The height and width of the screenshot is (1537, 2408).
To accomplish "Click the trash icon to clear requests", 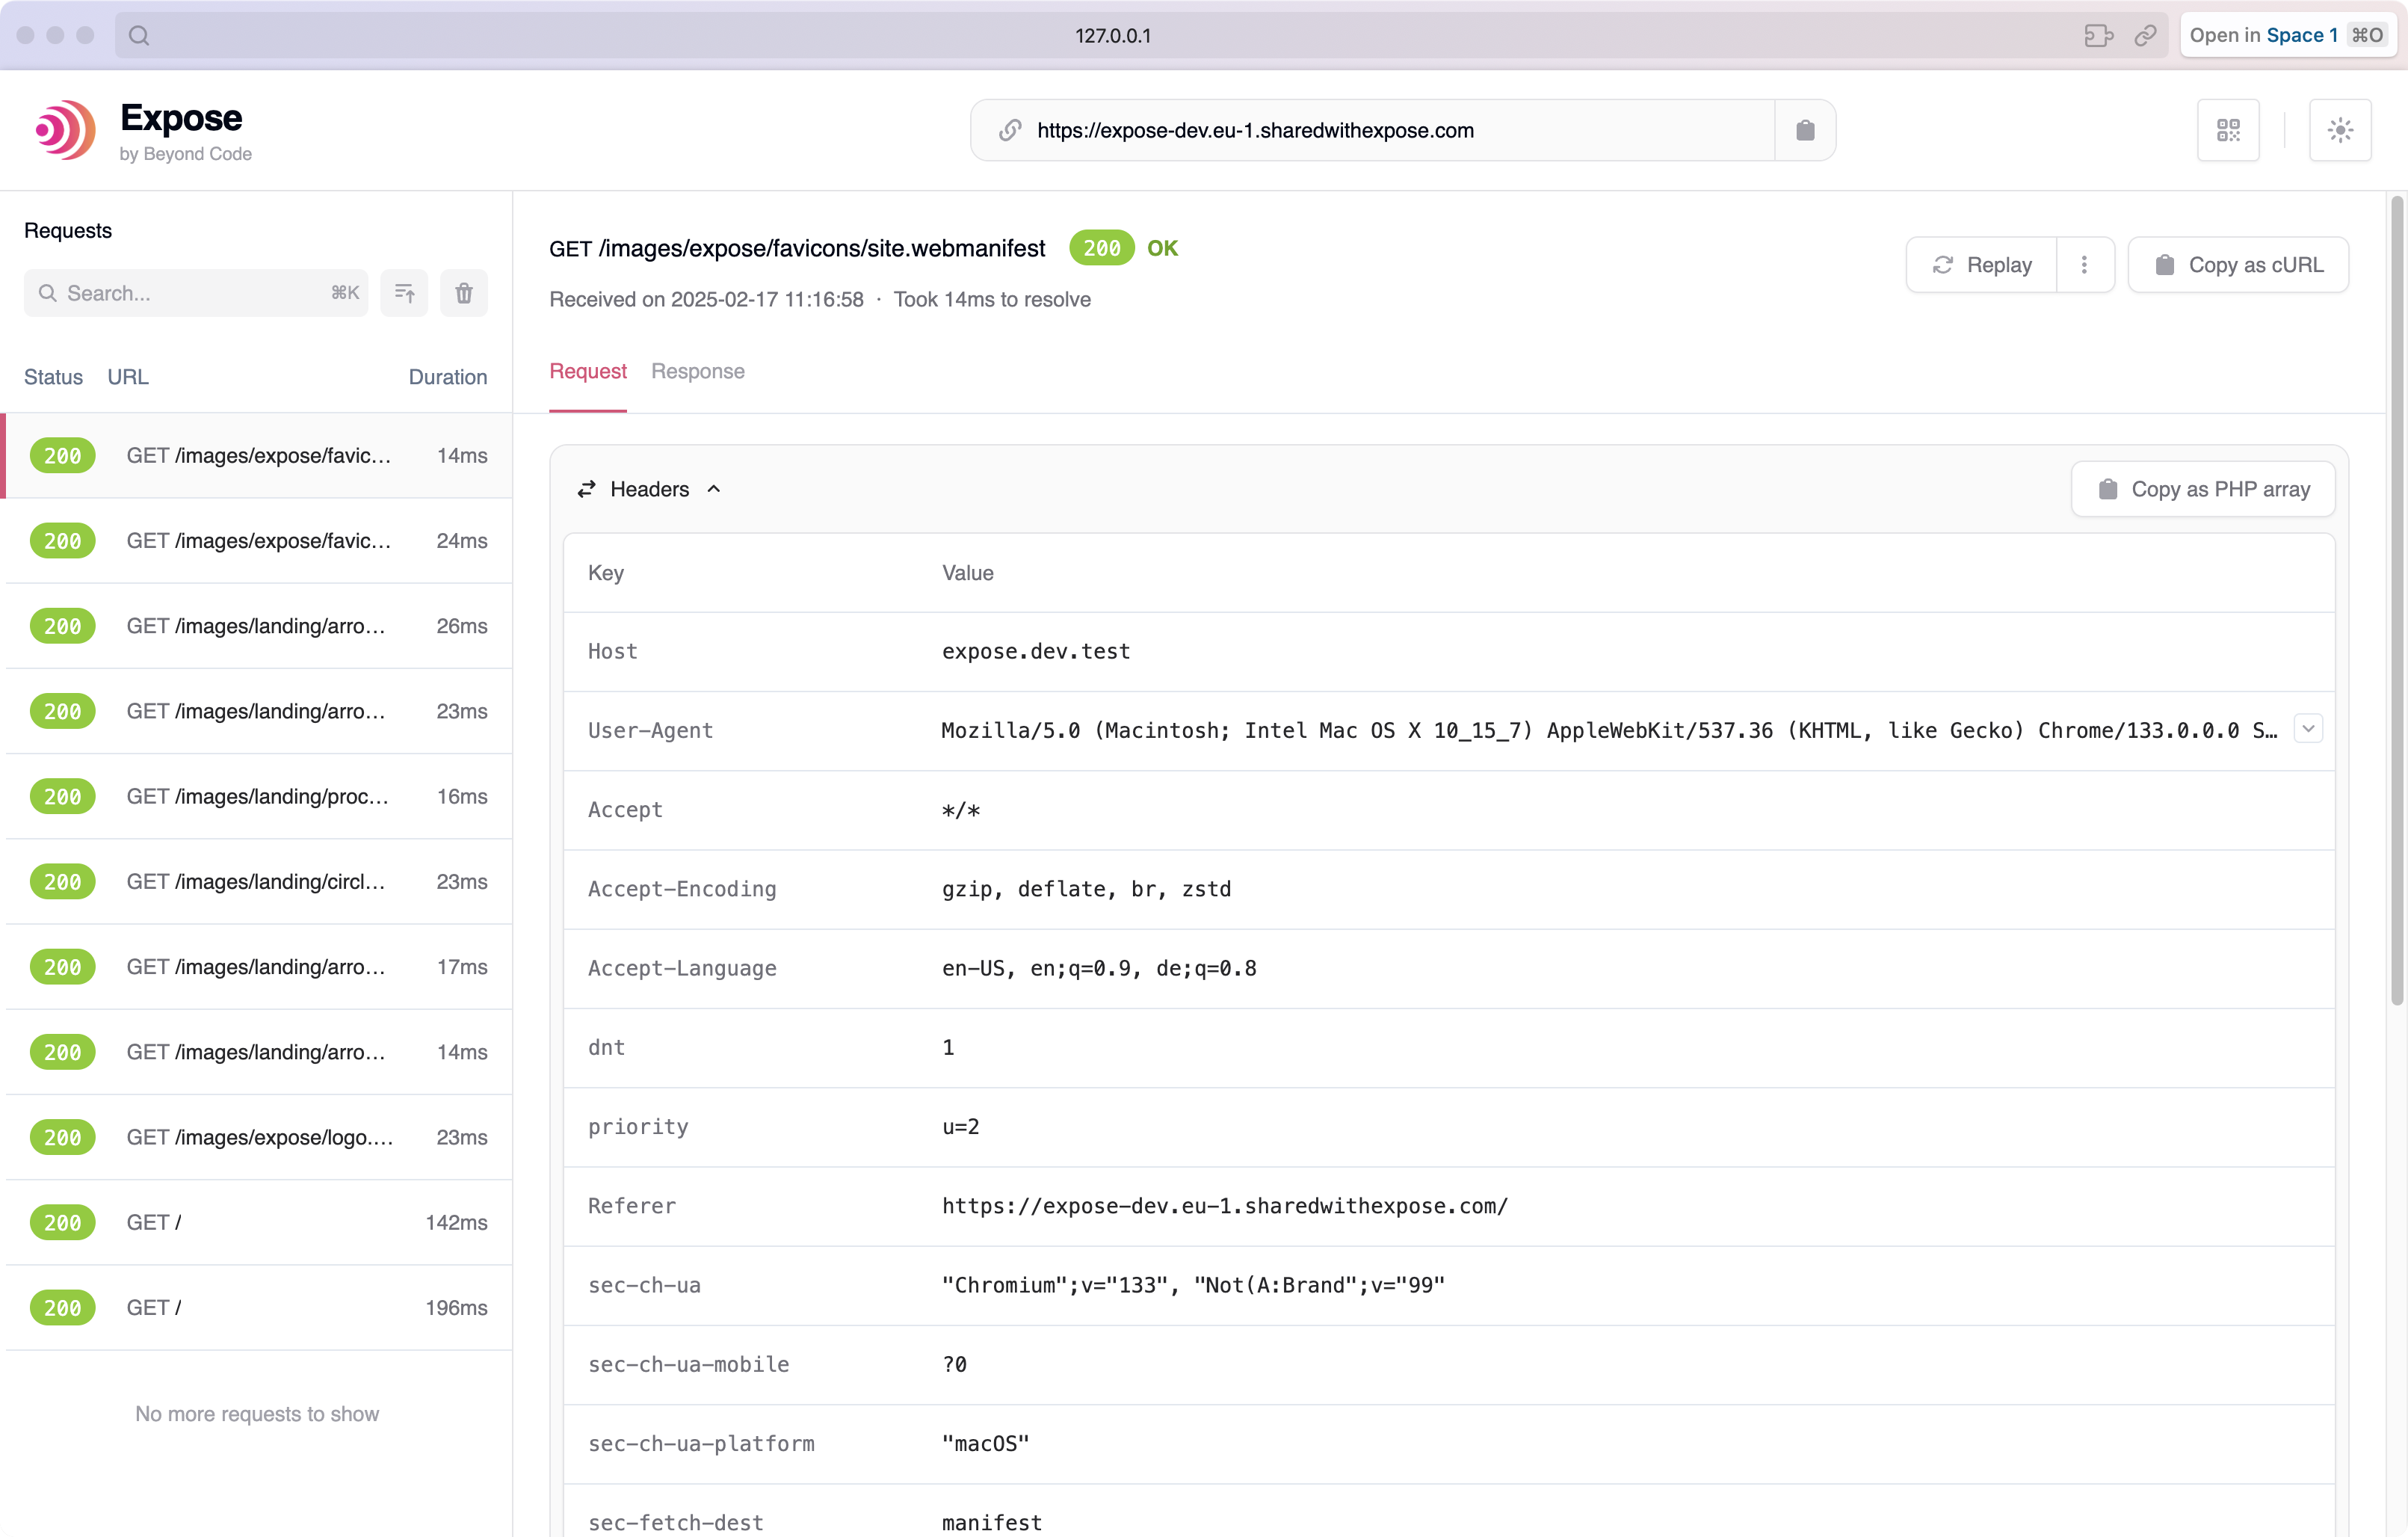I will (x=464, y=293).
